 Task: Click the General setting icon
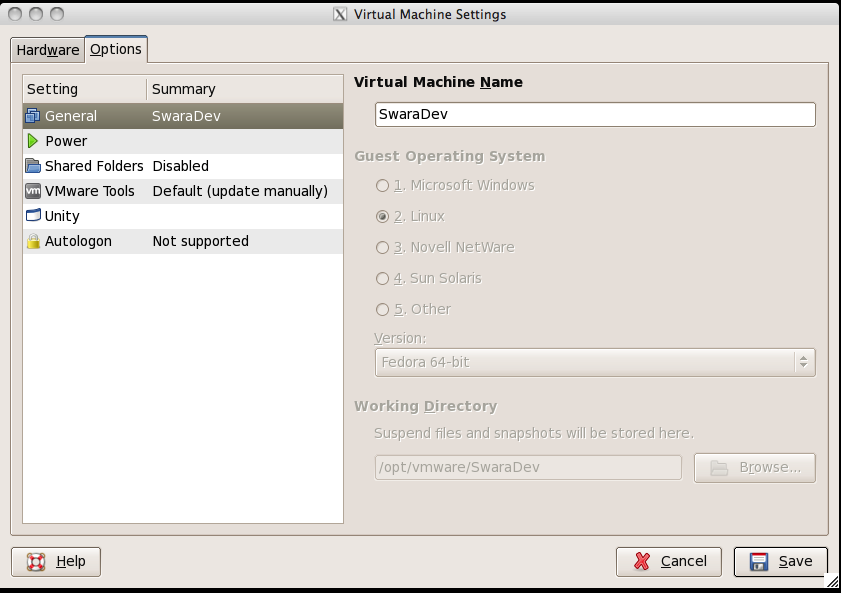click(x=33, y=116)
